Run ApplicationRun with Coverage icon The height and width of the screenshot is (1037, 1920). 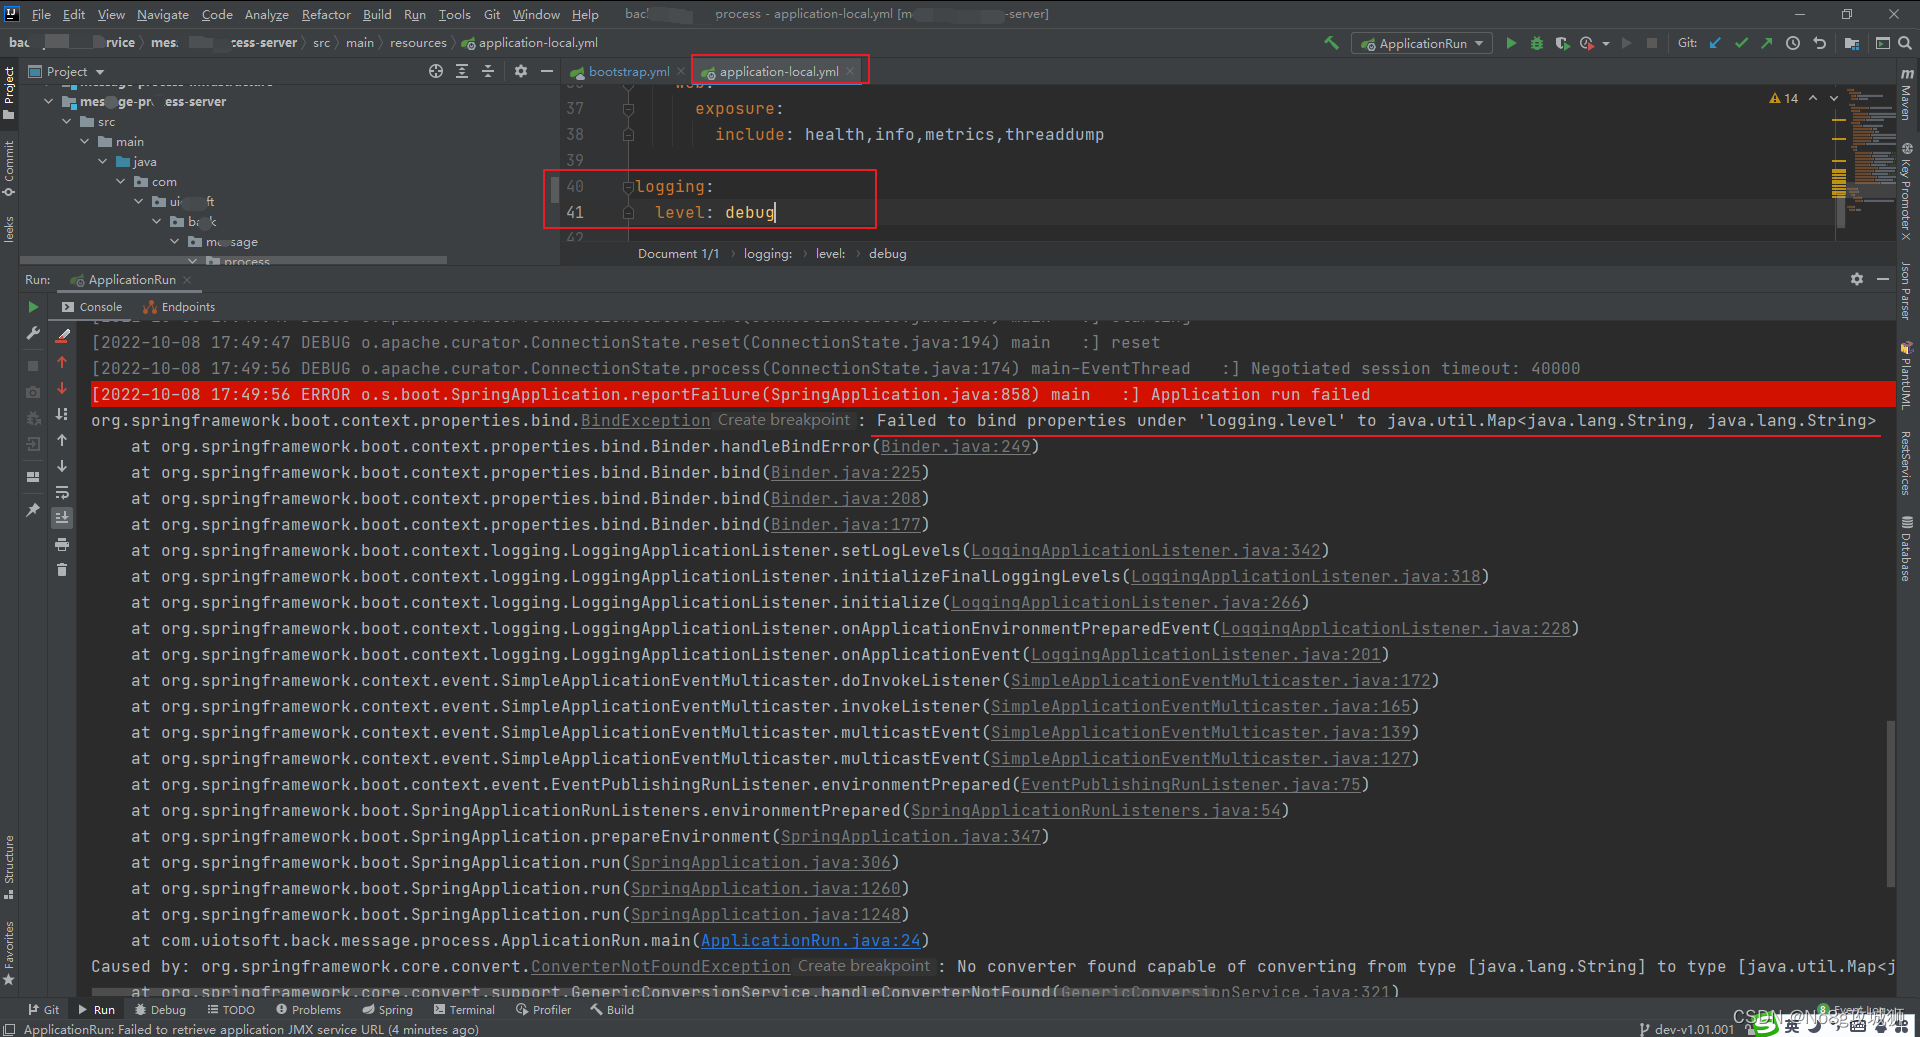point(1562,43)
